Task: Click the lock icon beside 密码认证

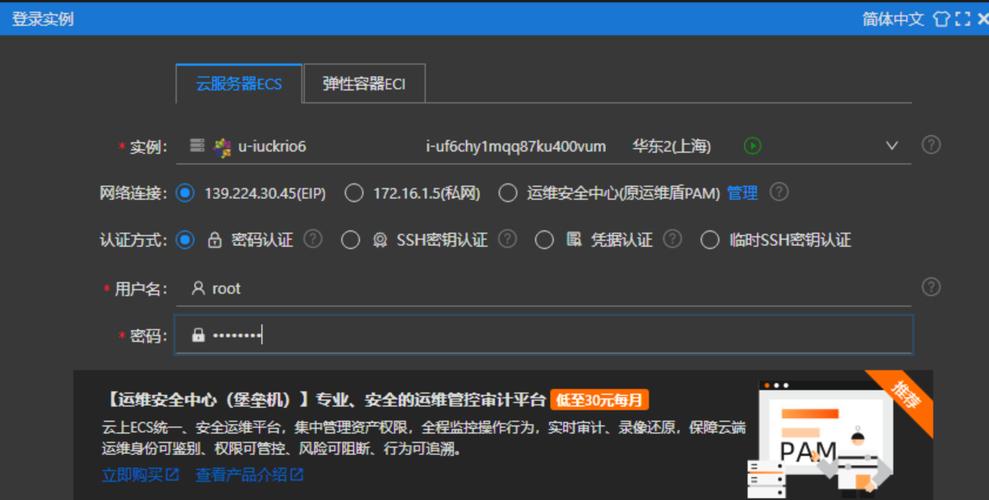Action: click(214, 240)
